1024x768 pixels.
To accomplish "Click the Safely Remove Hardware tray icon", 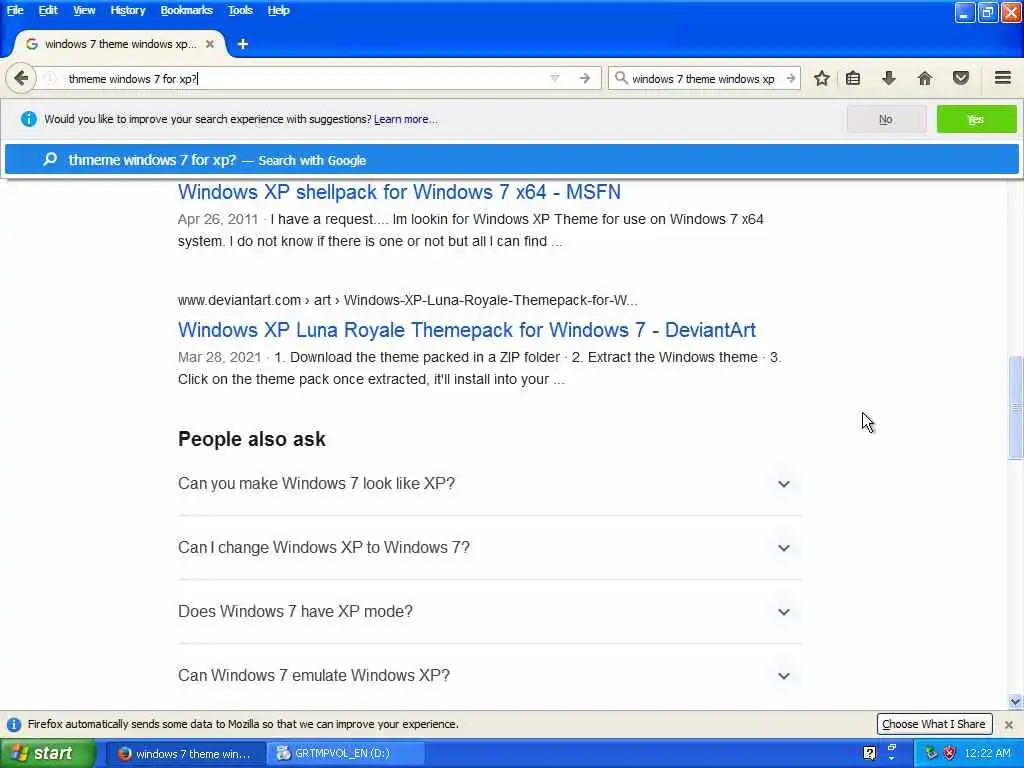I will (x=931, y=753).
